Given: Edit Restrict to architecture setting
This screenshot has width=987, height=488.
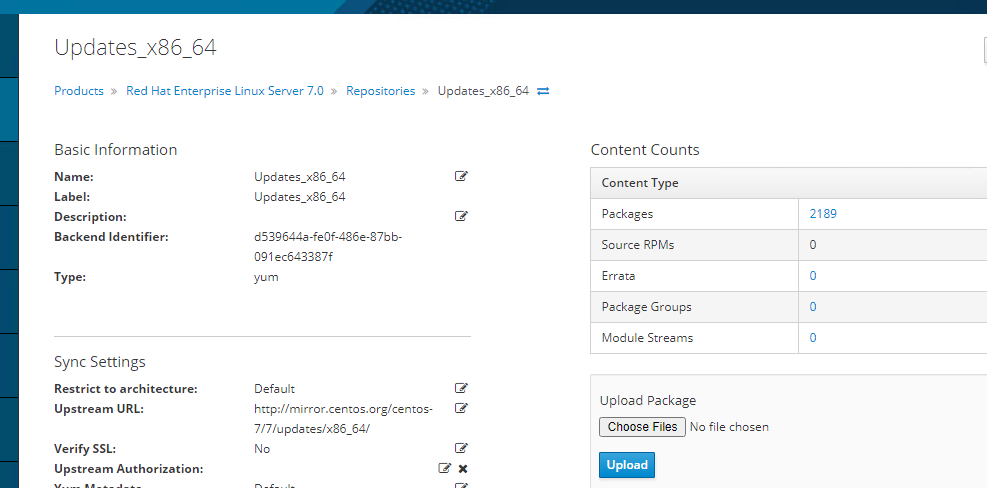Looking at the screenshot, I should coord(461,388).
